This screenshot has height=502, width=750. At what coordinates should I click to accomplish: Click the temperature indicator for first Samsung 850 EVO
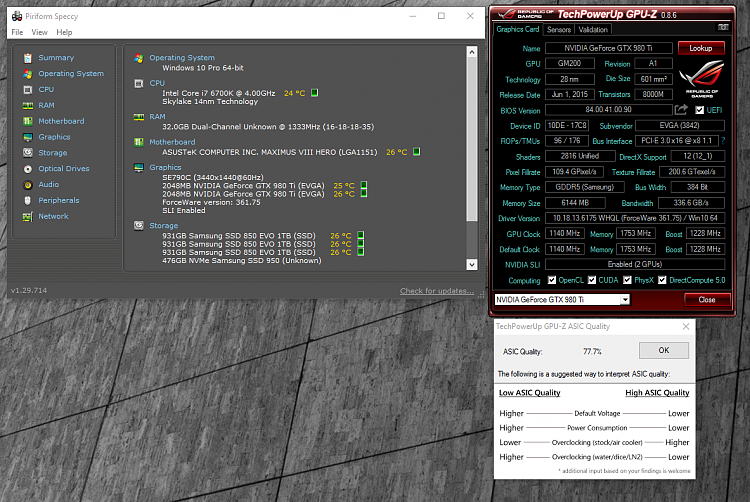[361, 235]
